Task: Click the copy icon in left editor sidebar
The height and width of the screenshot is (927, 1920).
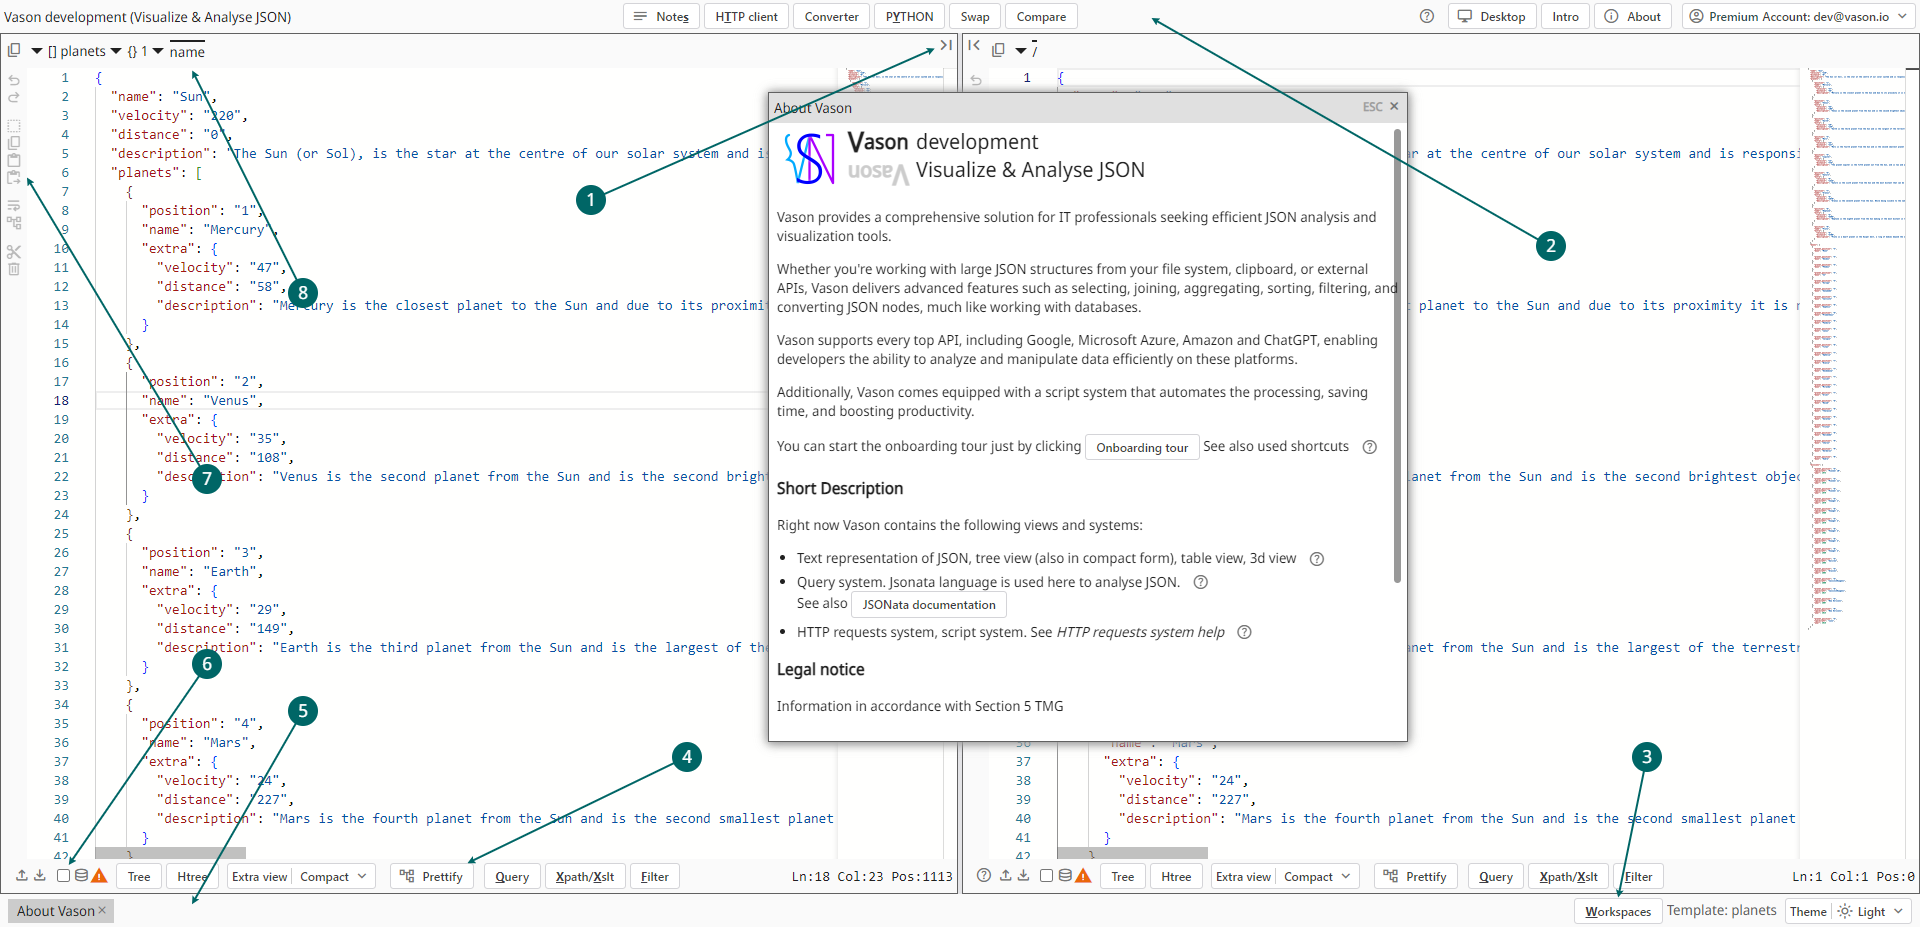Action: tap(14, 143)
